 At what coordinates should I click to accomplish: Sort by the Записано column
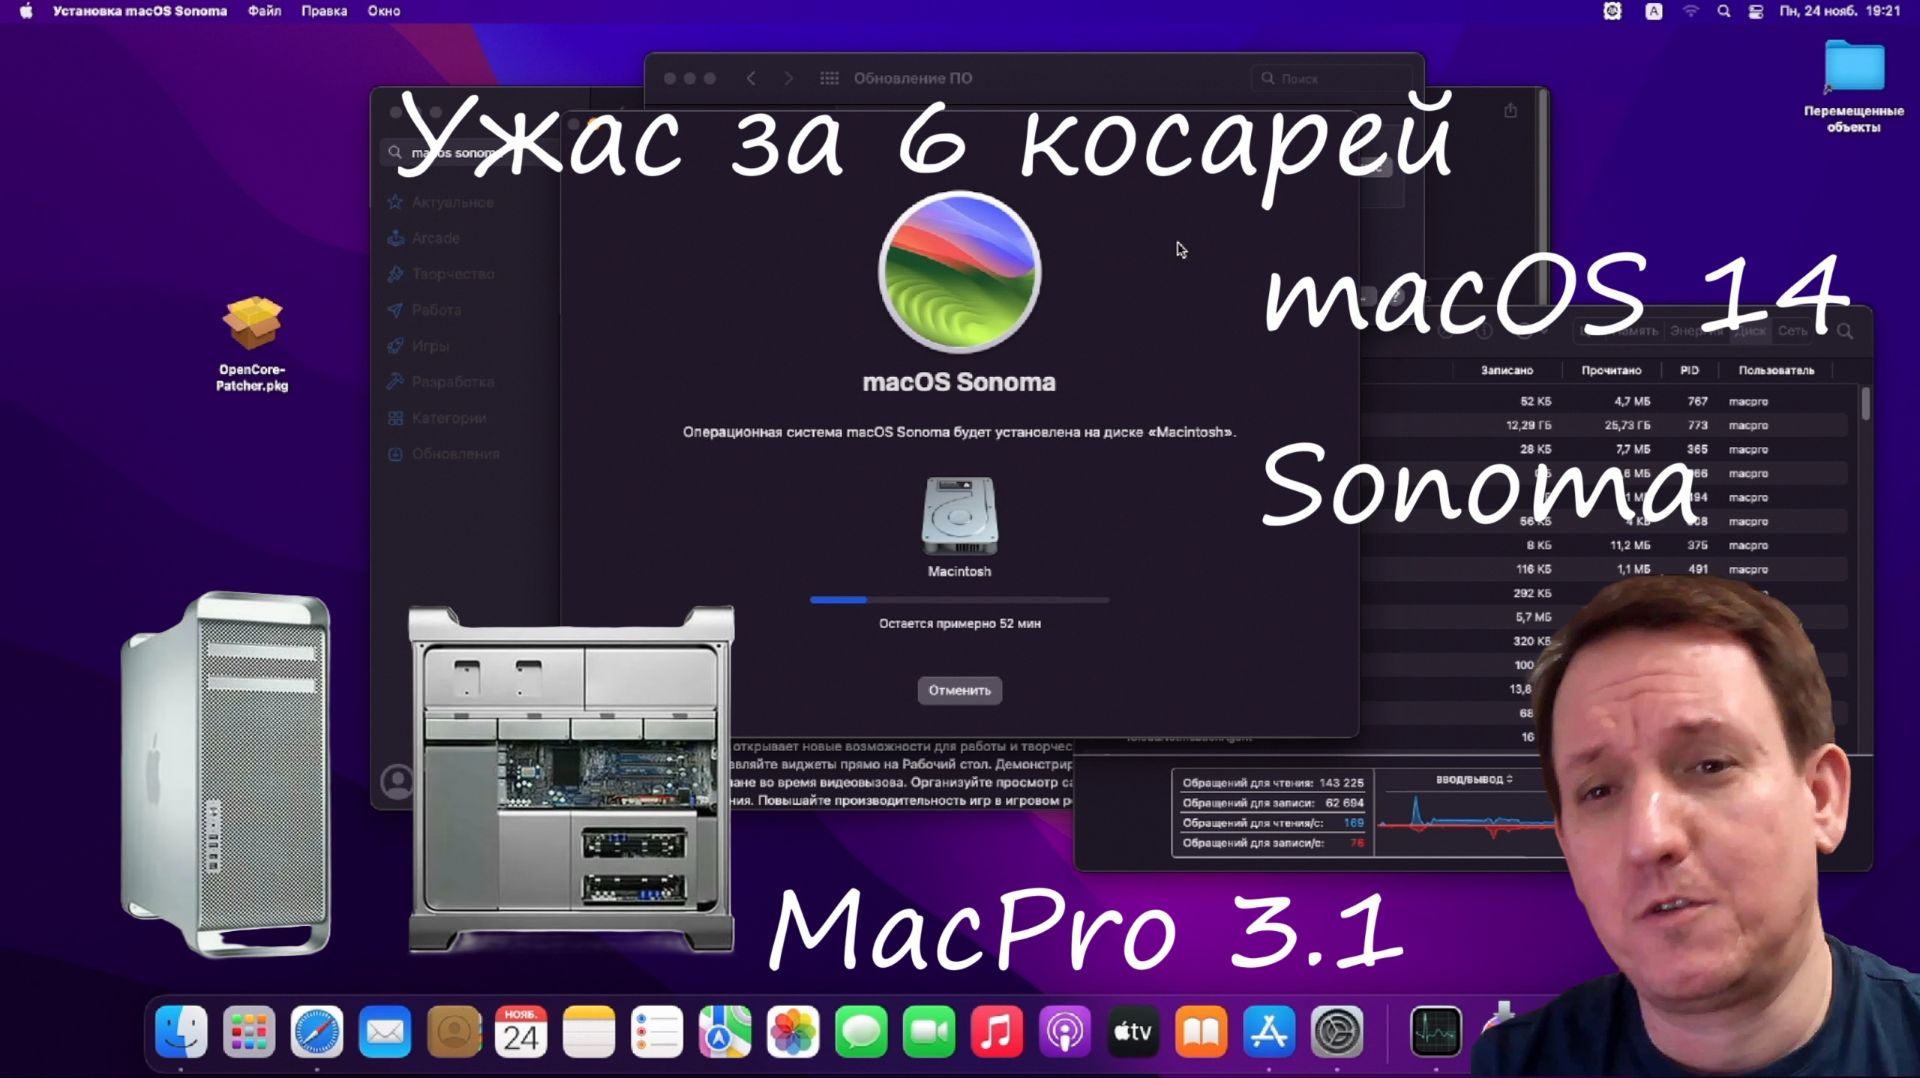pos(1506,370)
